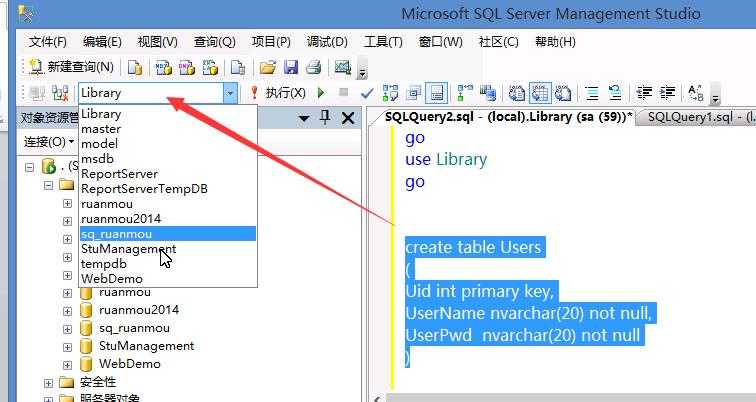Open the 查询(Q) menu
The width and height of the screenshot is (756, 402).
pos(215,42)
